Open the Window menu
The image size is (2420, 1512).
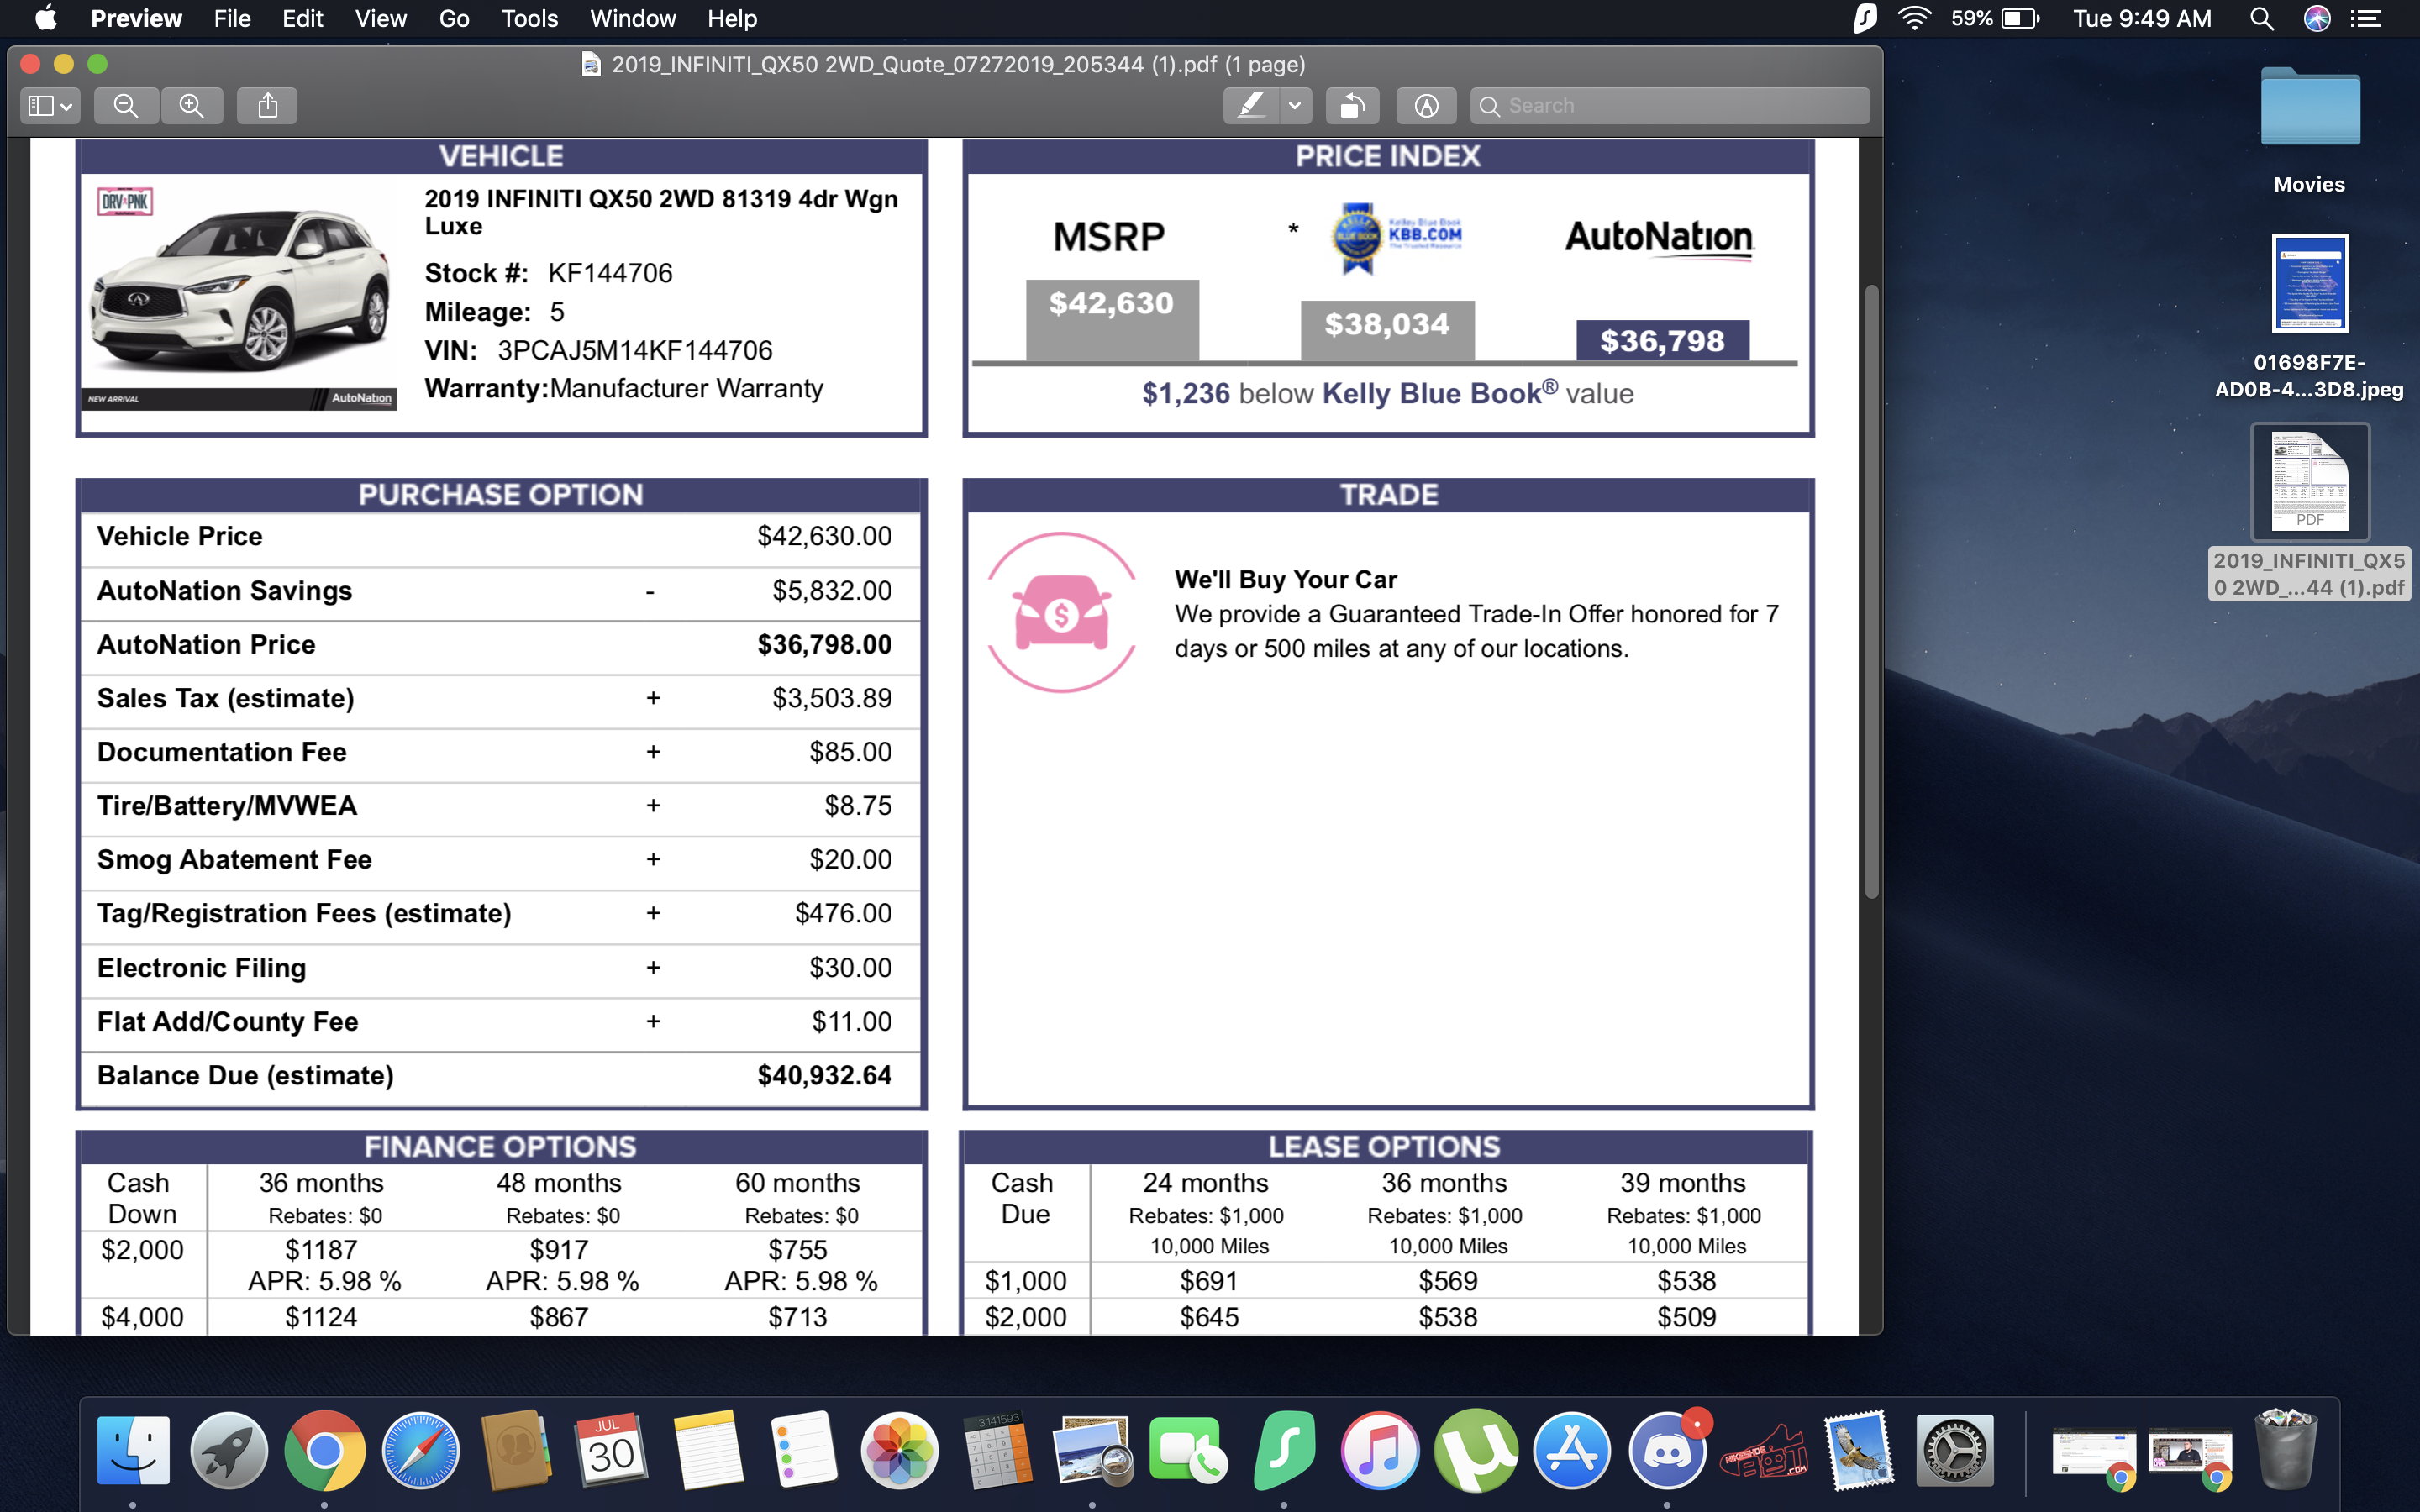[633, 18]
